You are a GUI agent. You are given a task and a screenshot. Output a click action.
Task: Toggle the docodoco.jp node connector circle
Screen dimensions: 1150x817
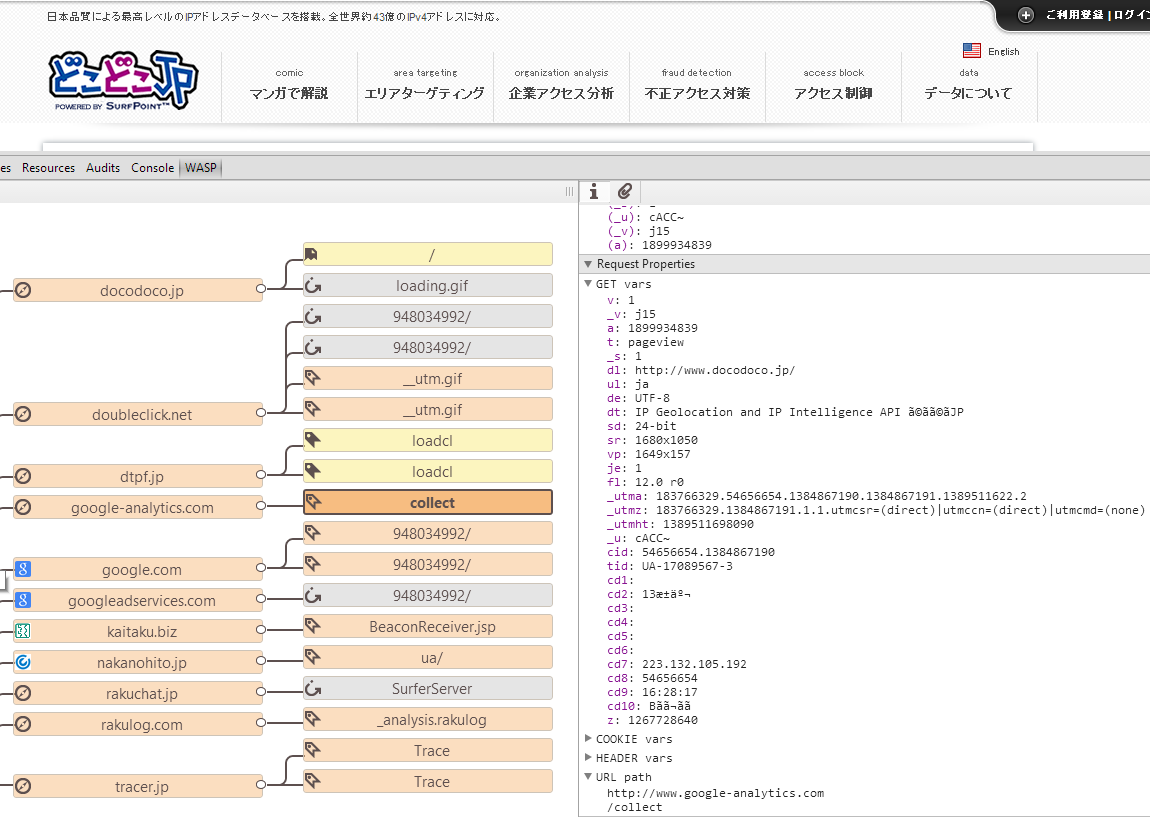click(260, 289)
